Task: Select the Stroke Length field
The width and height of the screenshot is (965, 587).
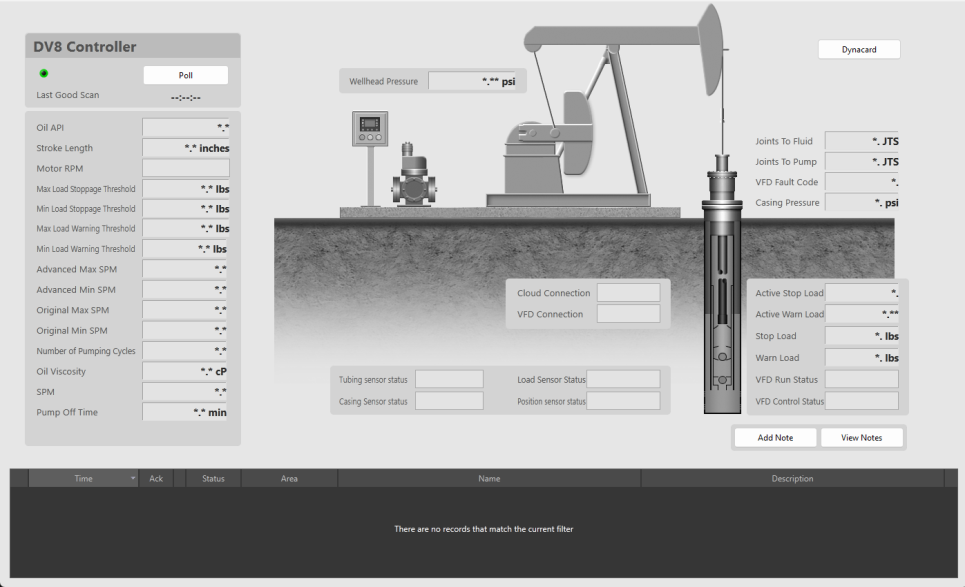Action: click(185, 148)
